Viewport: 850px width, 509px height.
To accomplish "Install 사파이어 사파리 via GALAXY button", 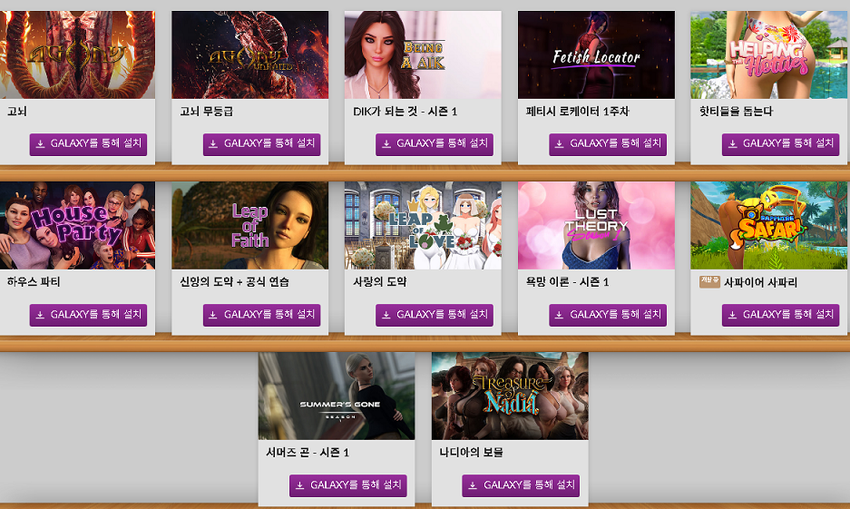I will pos(781,315).
